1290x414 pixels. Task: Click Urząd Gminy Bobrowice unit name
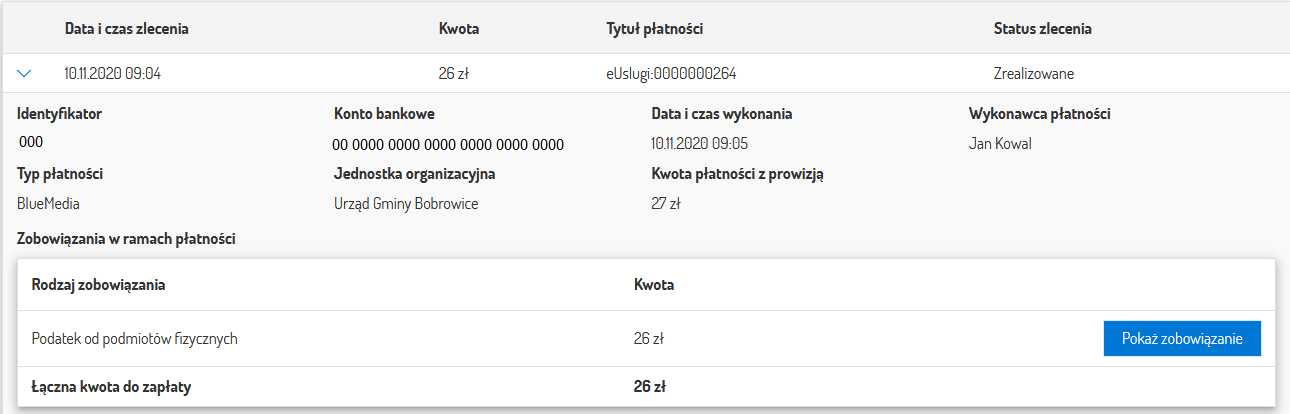(406, 203)
